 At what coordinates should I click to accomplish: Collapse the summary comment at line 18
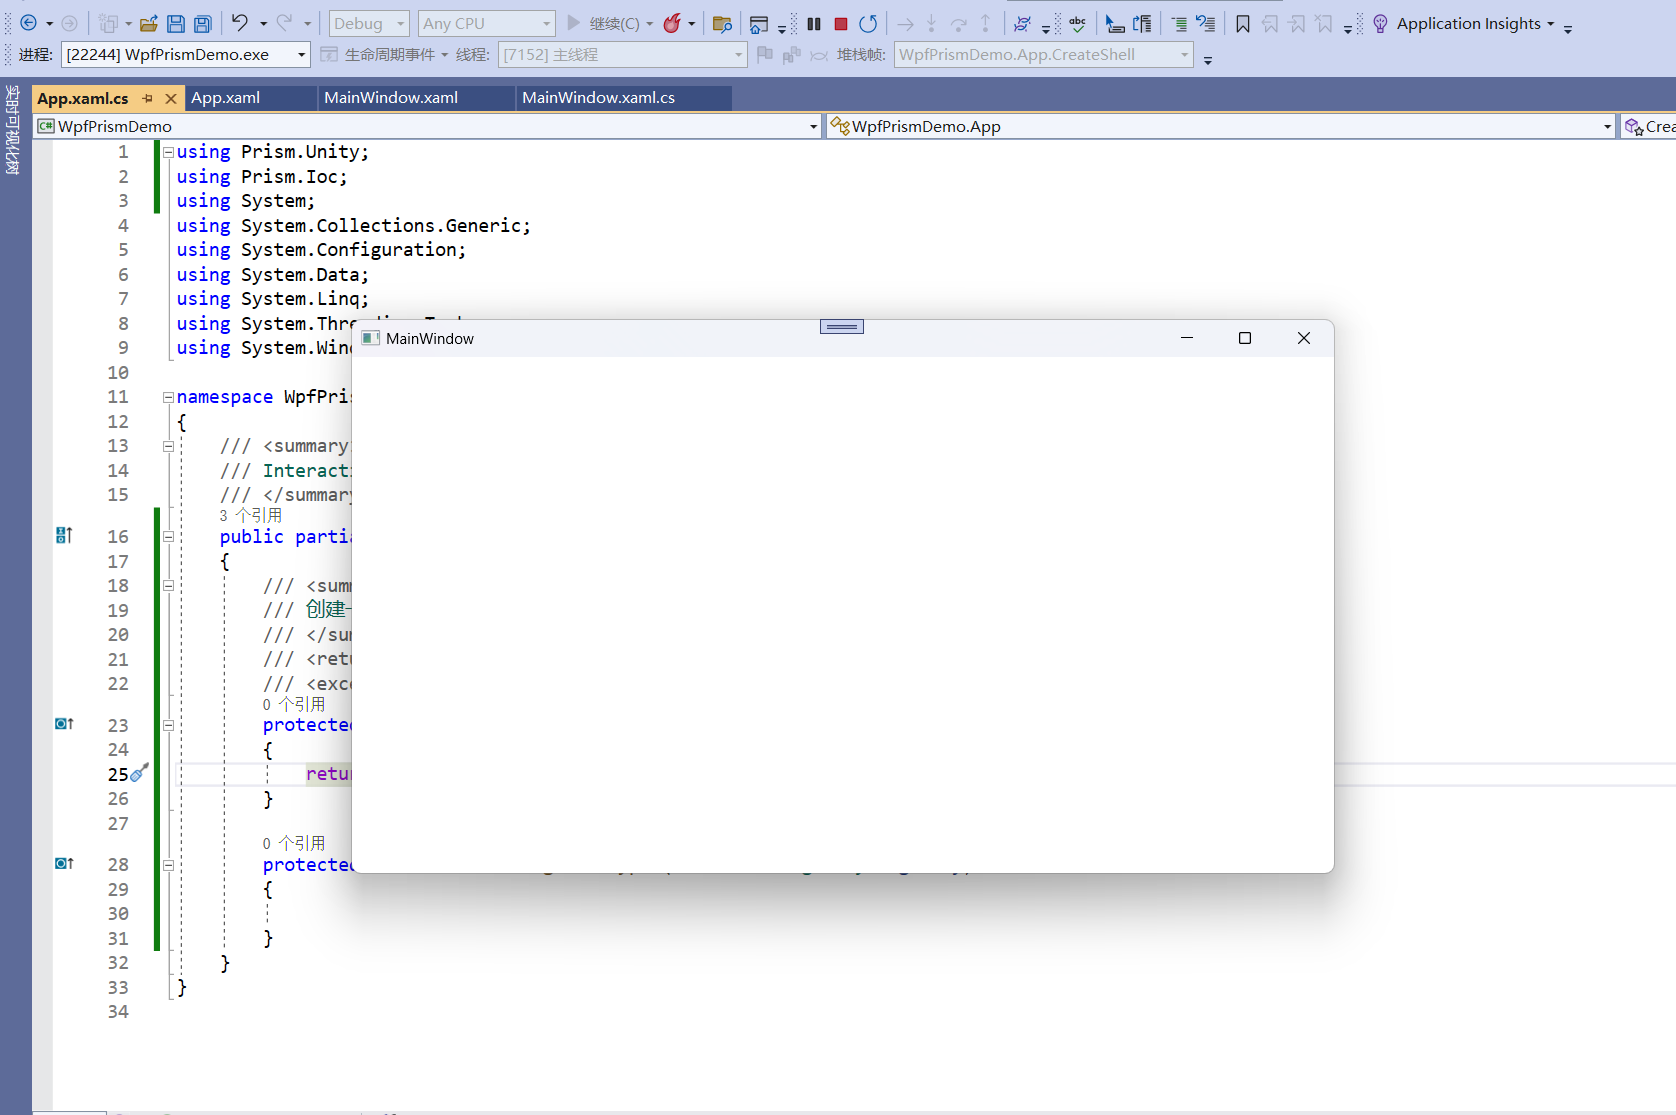tap(168, 586)
